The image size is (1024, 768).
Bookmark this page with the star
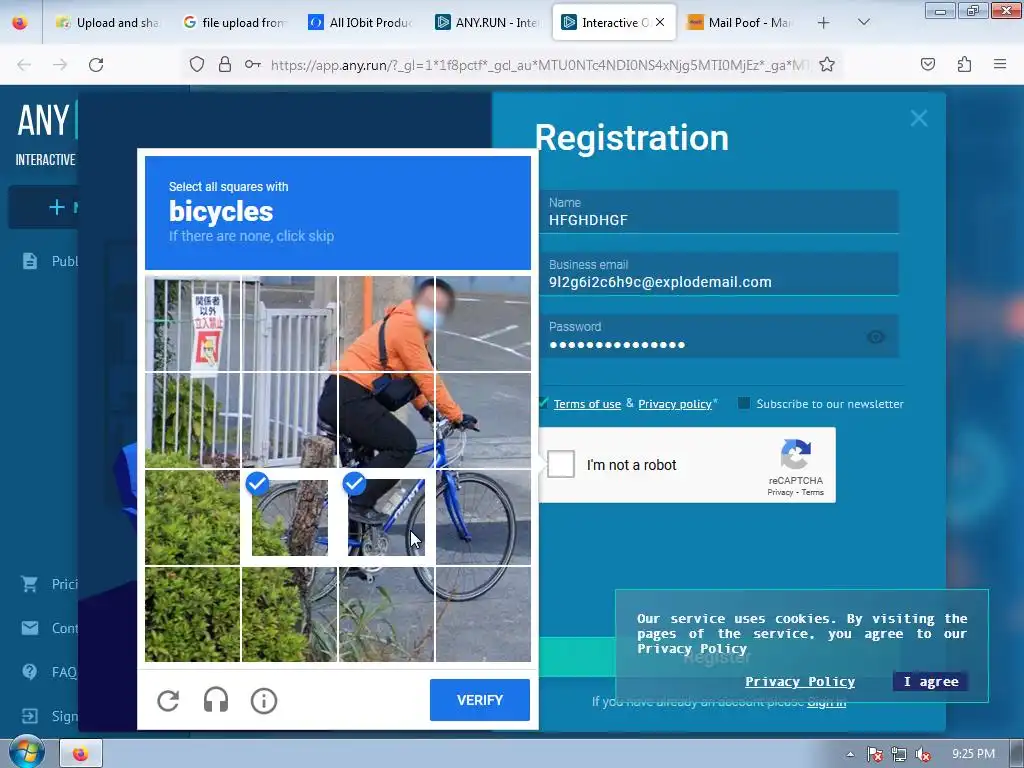pyautogui.click(x=827, y=64)
